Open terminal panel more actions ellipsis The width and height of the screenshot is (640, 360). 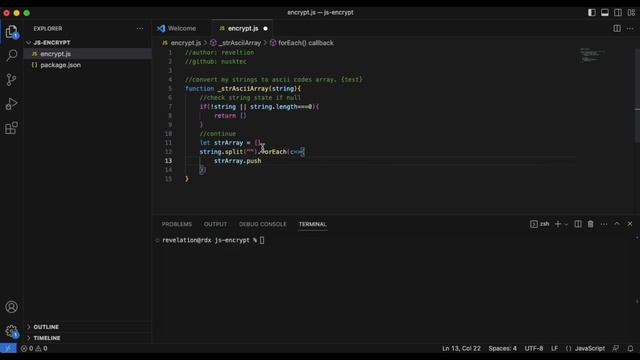tap(604, 224)
